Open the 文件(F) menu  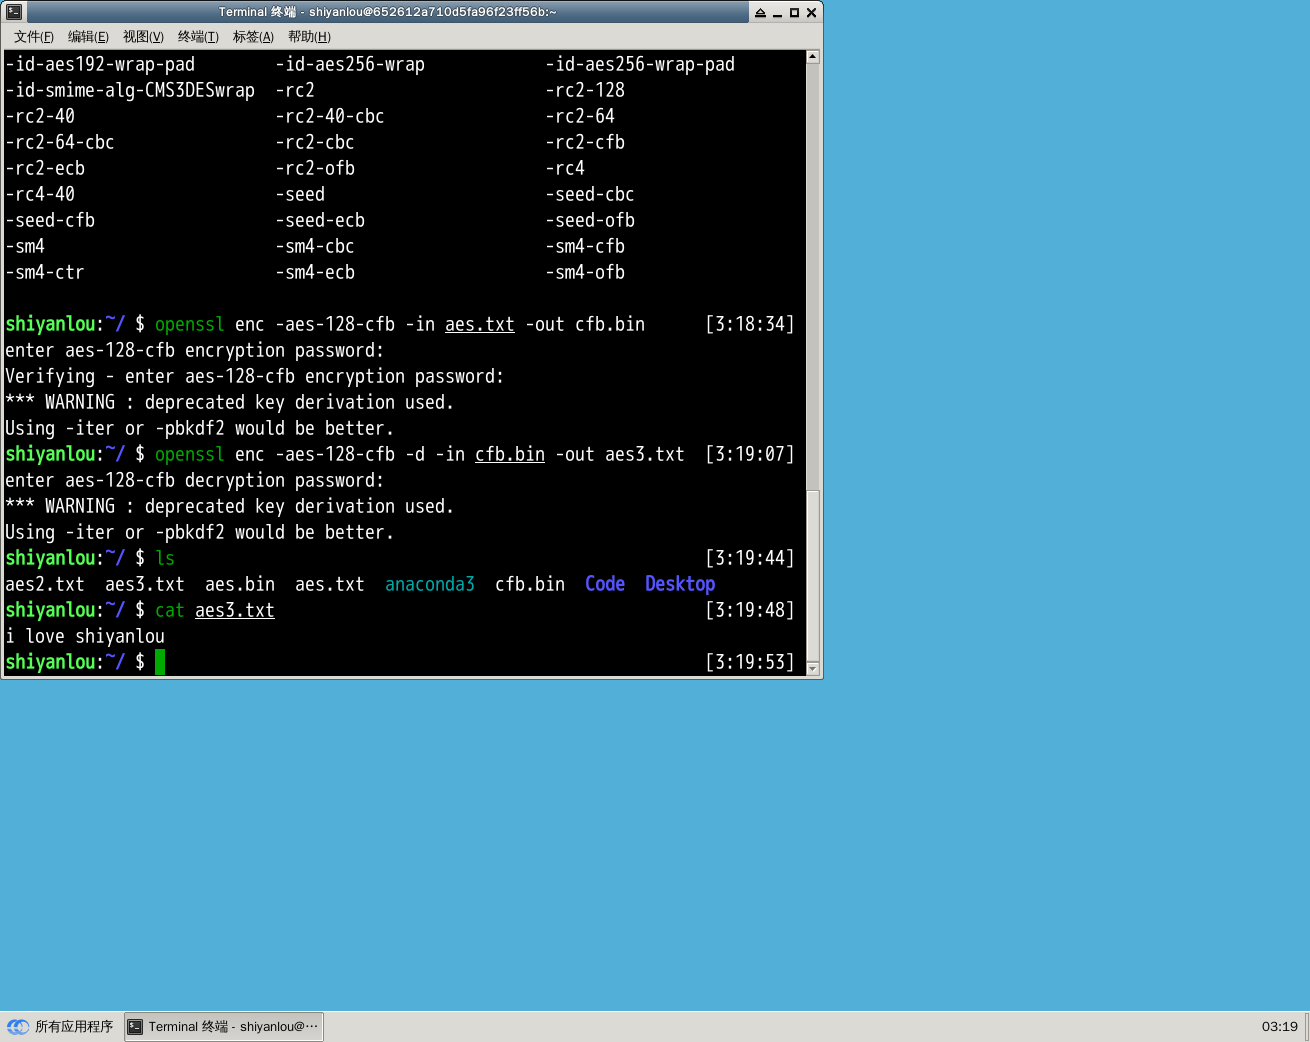tap(33, 37)
